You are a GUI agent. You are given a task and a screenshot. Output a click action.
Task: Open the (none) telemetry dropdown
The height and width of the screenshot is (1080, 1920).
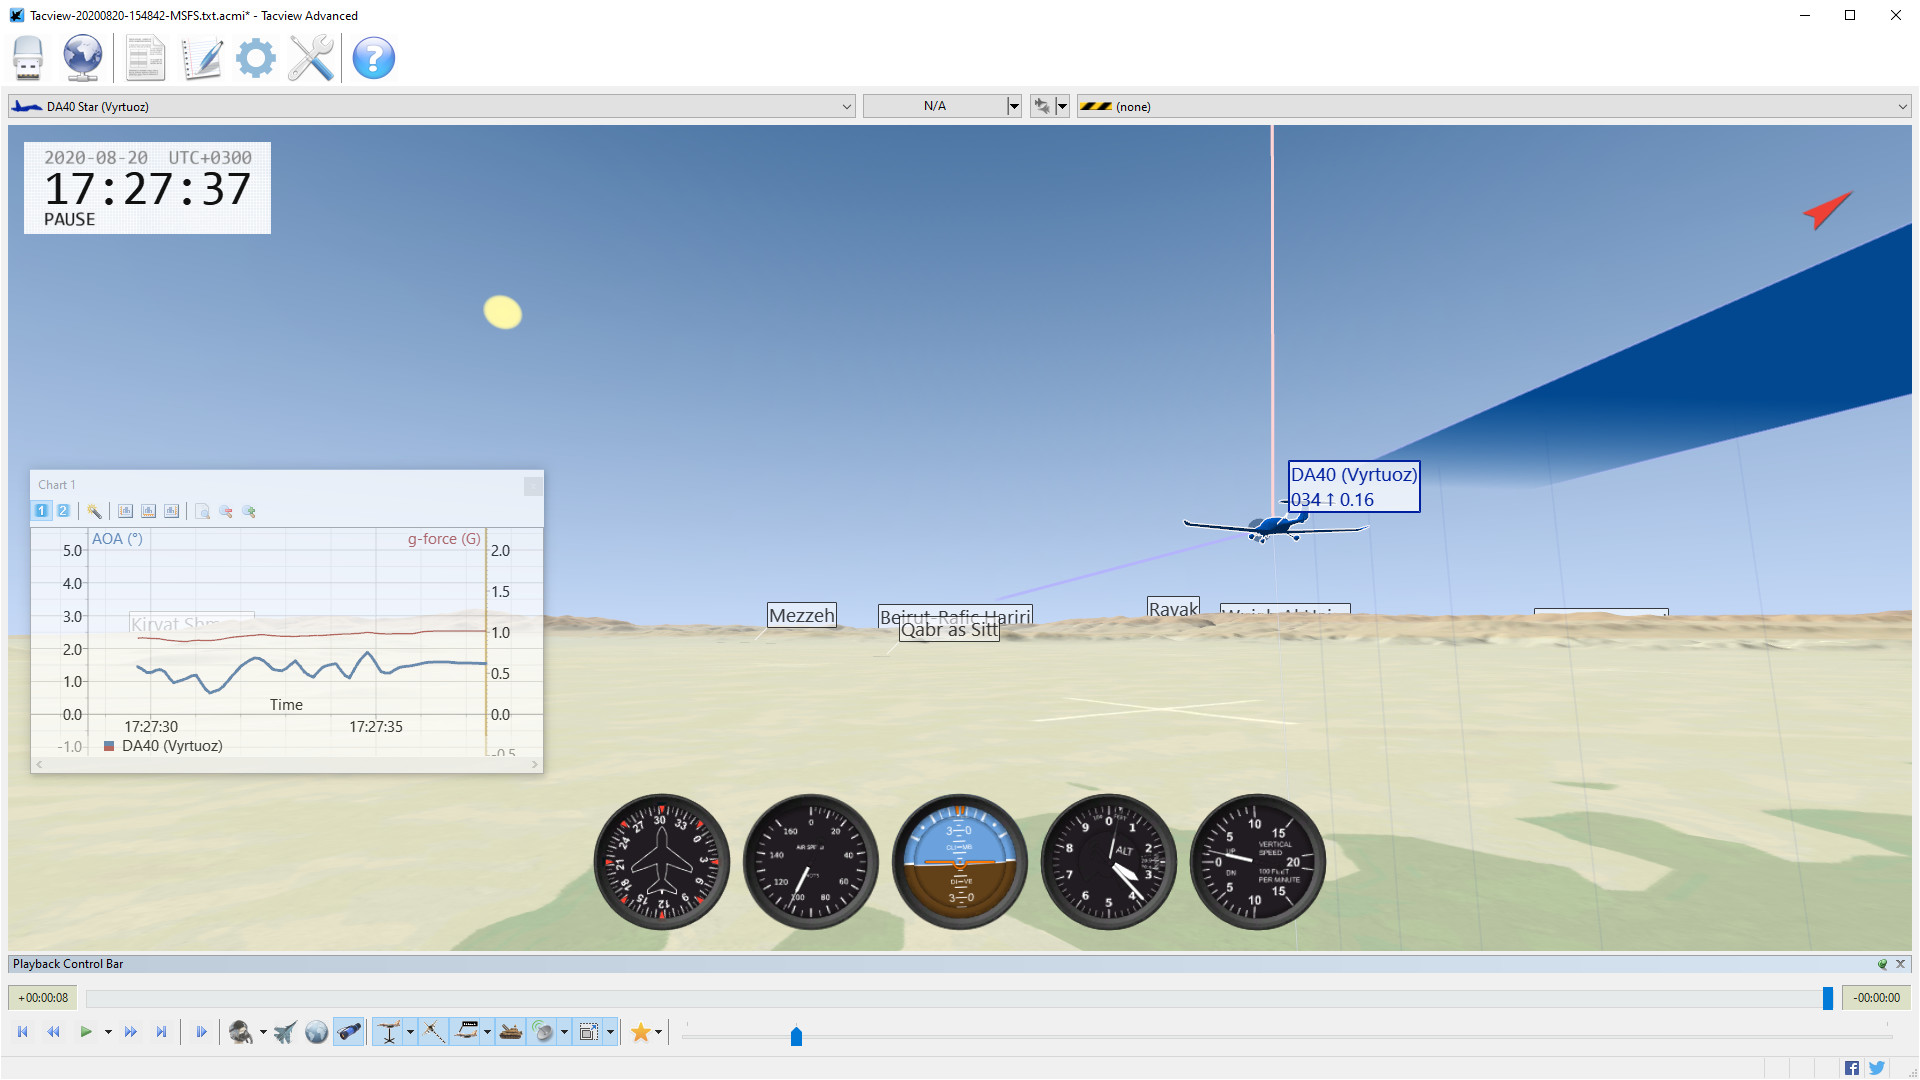1902,106
